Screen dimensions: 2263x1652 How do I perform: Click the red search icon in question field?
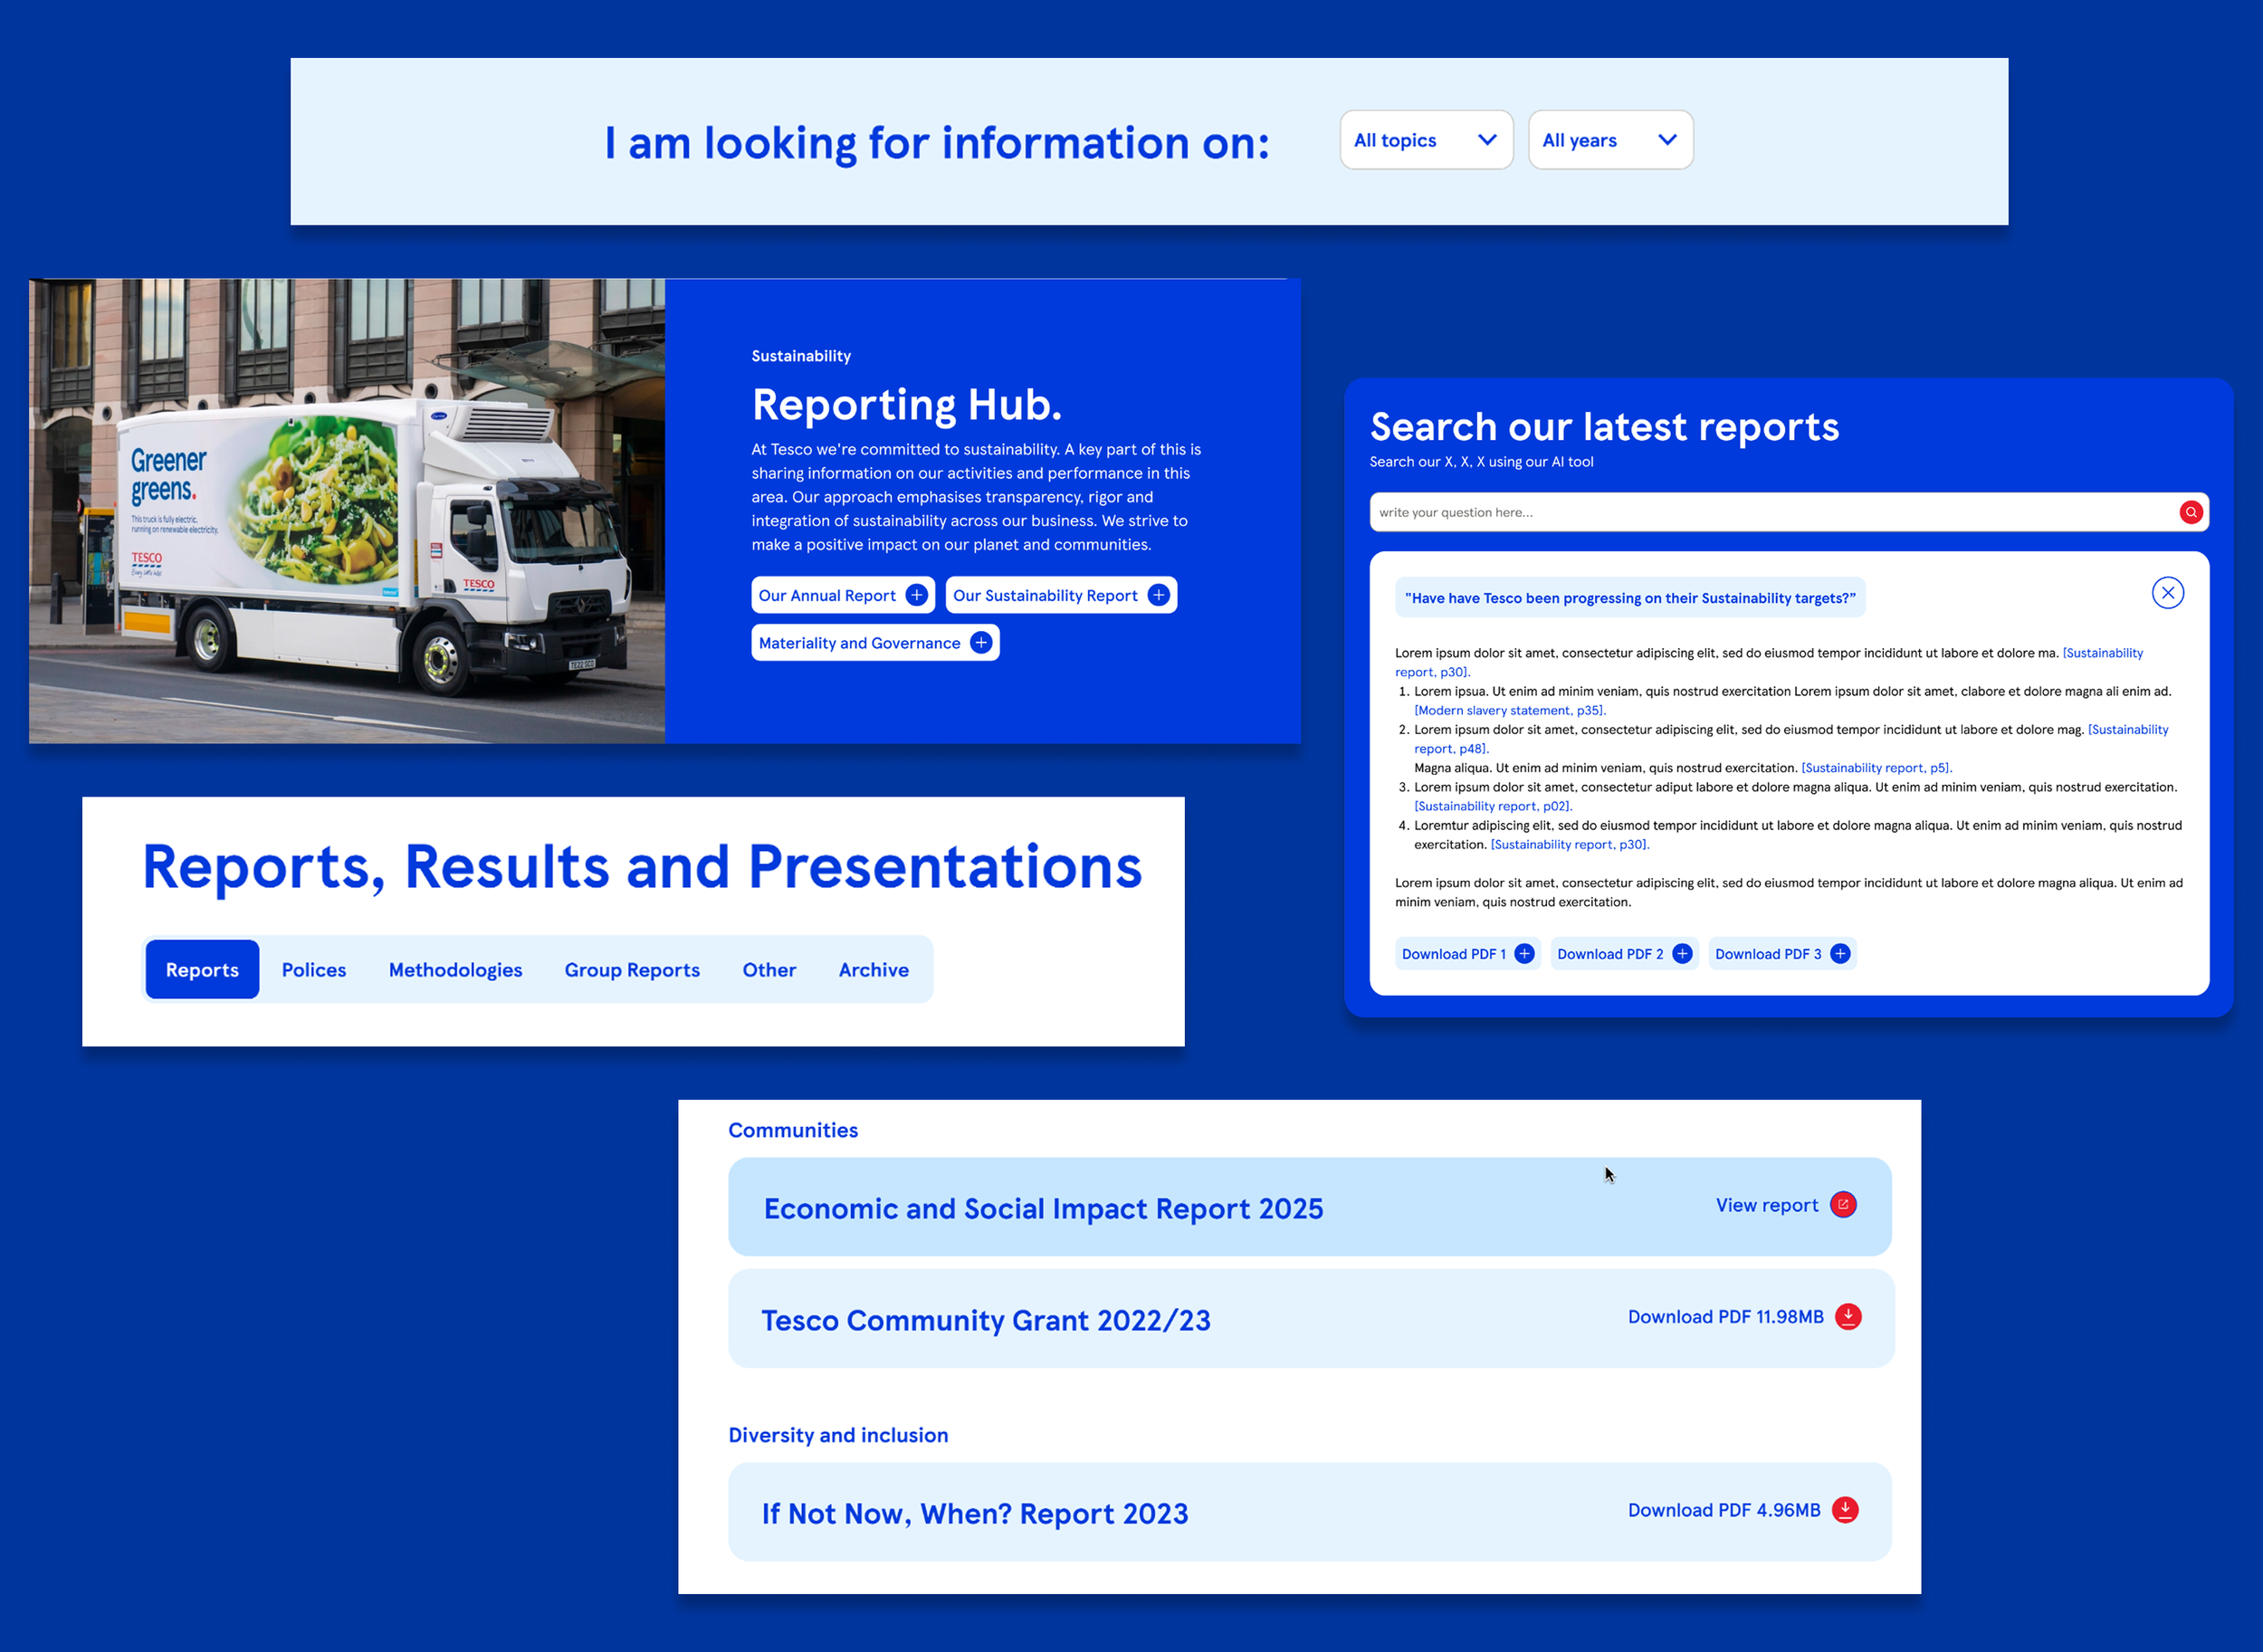click(x=2190, y=512)
